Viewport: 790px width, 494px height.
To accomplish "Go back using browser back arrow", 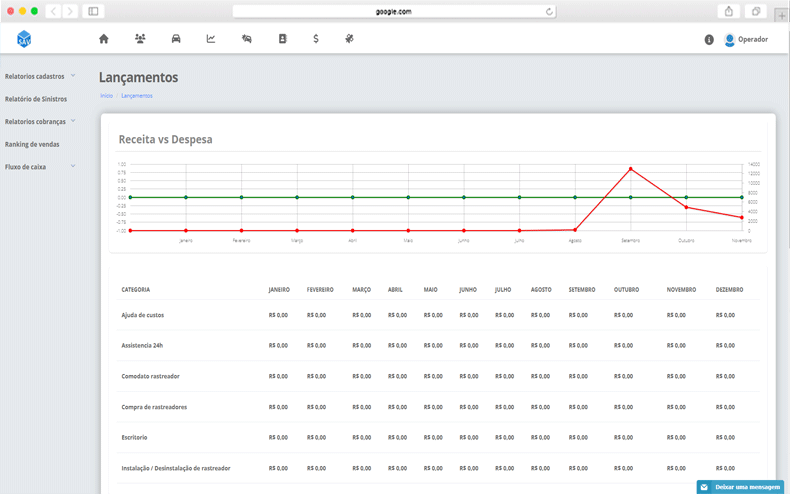I will pyautogui.click(x=53, y=11).
